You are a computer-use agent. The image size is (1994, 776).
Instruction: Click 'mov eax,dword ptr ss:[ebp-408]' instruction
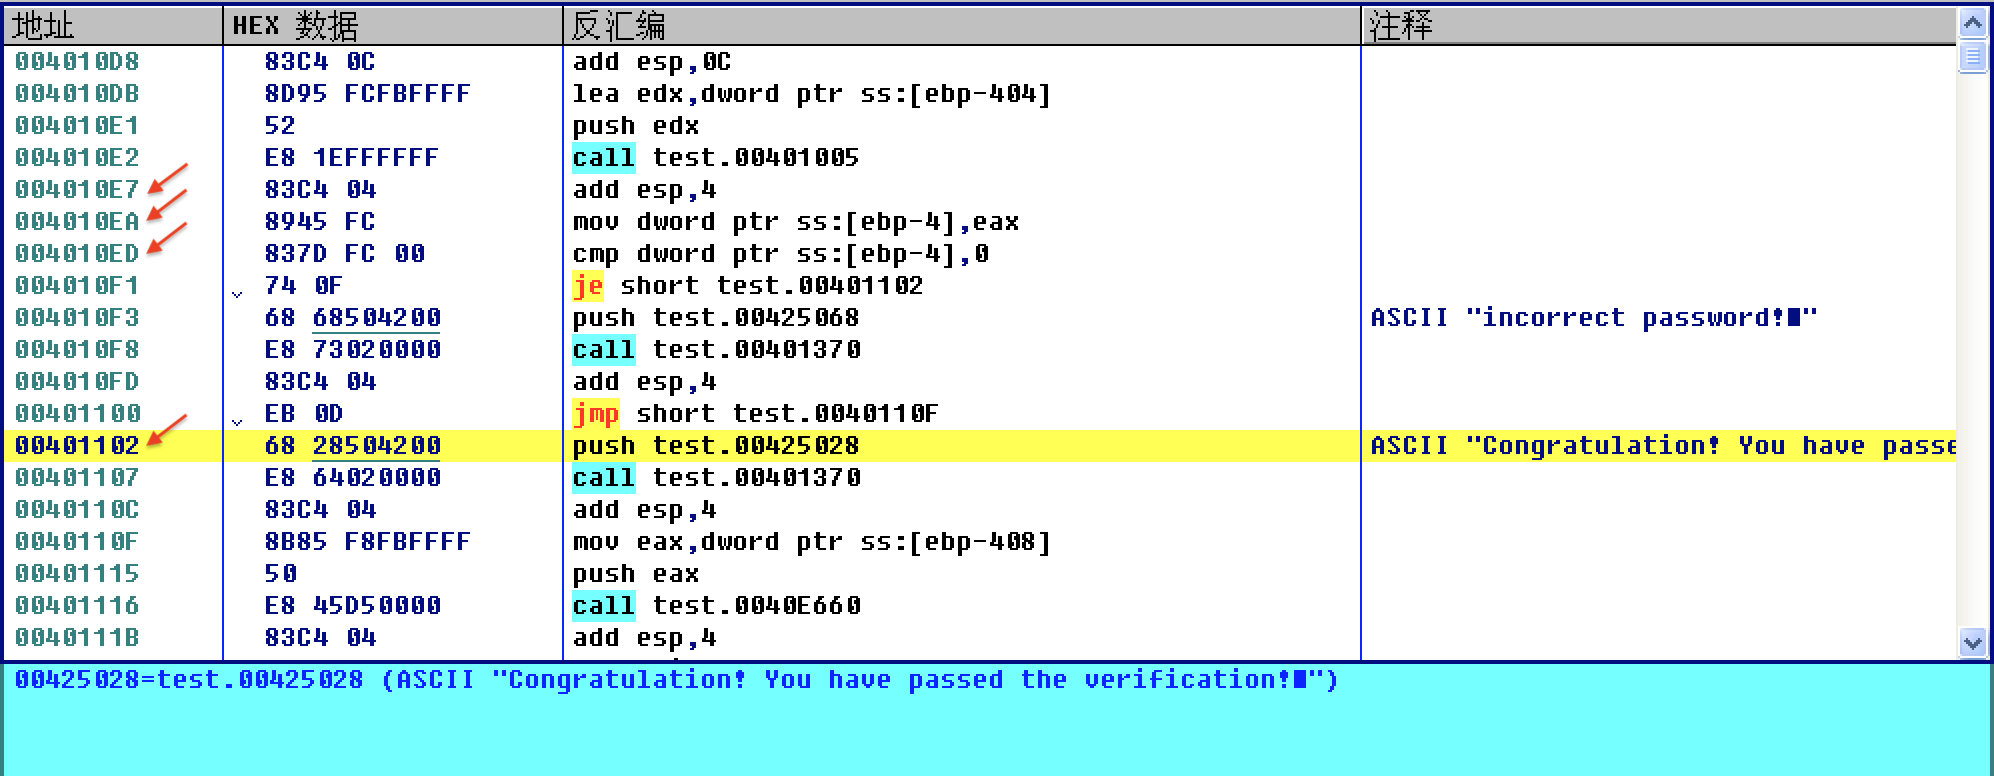811,542
